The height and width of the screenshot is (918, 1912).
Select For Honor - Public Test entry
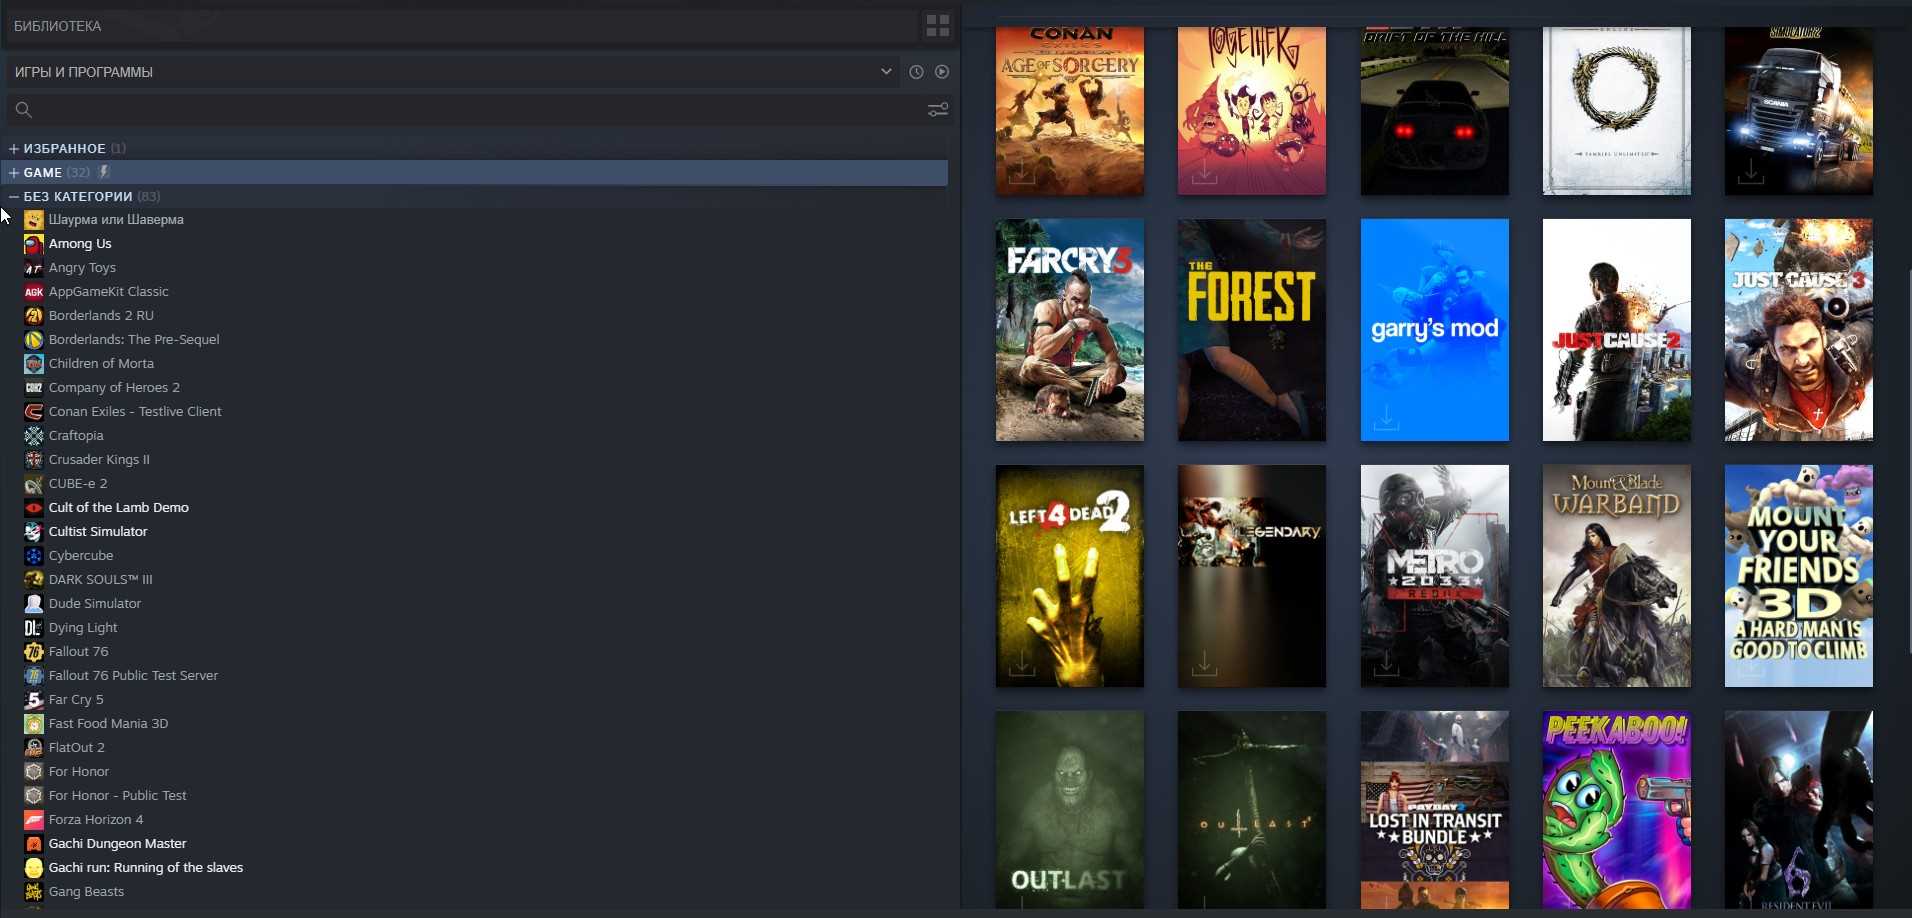(x=118, y=796)
